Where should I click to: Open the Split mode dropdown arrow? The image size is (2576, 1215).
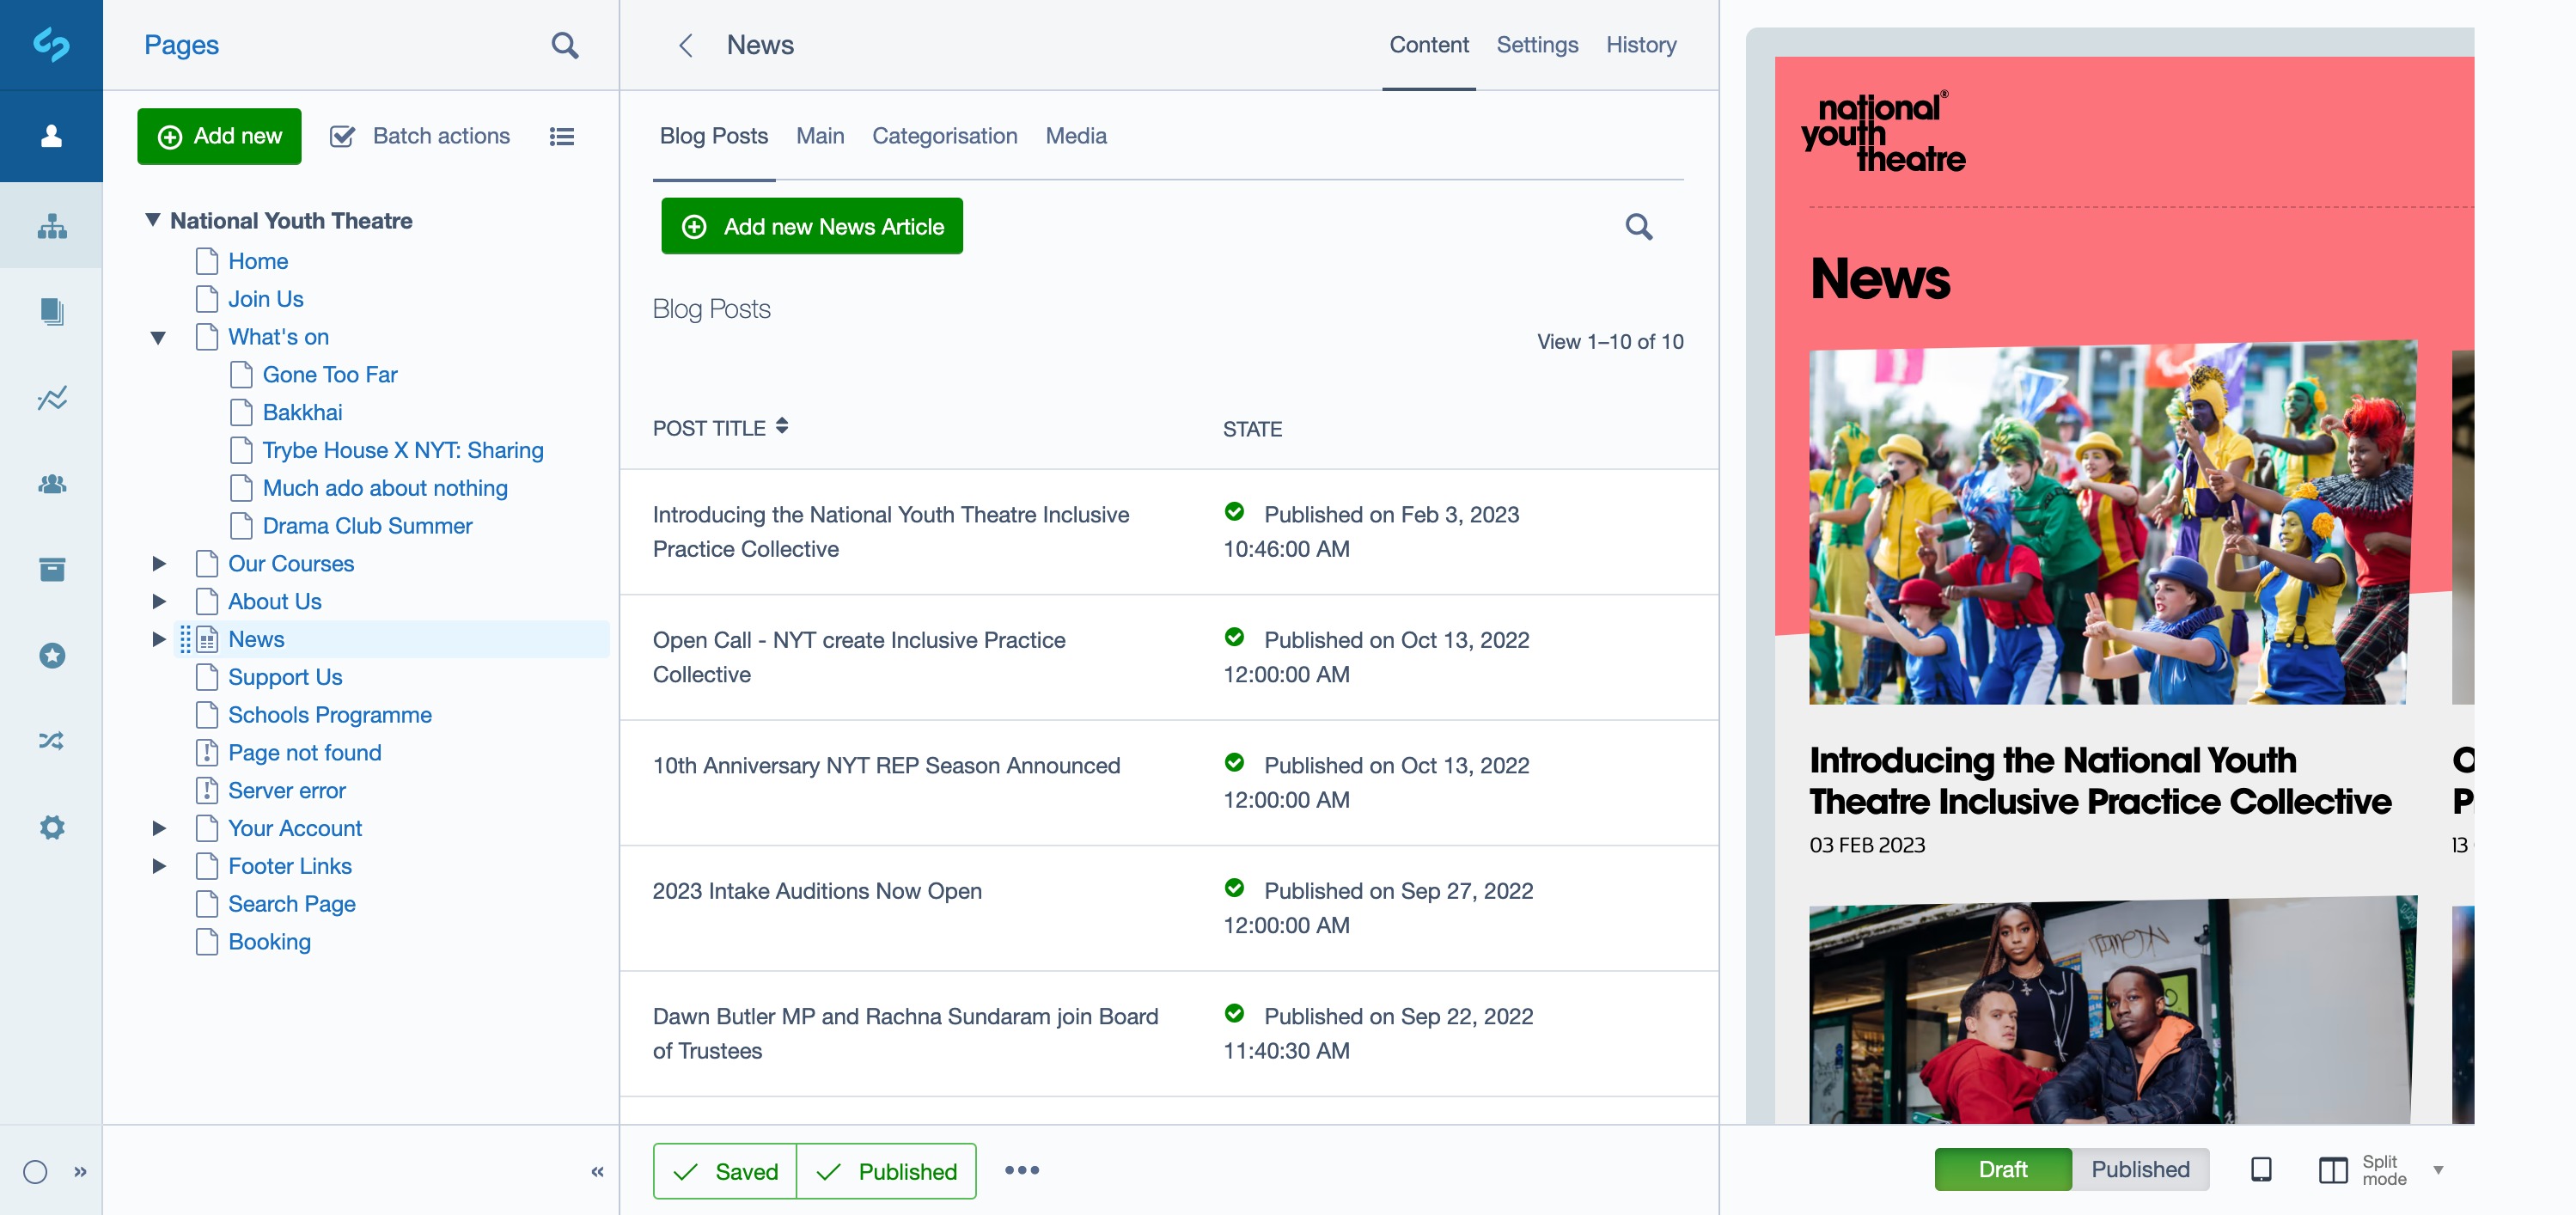point(2437,1169)
